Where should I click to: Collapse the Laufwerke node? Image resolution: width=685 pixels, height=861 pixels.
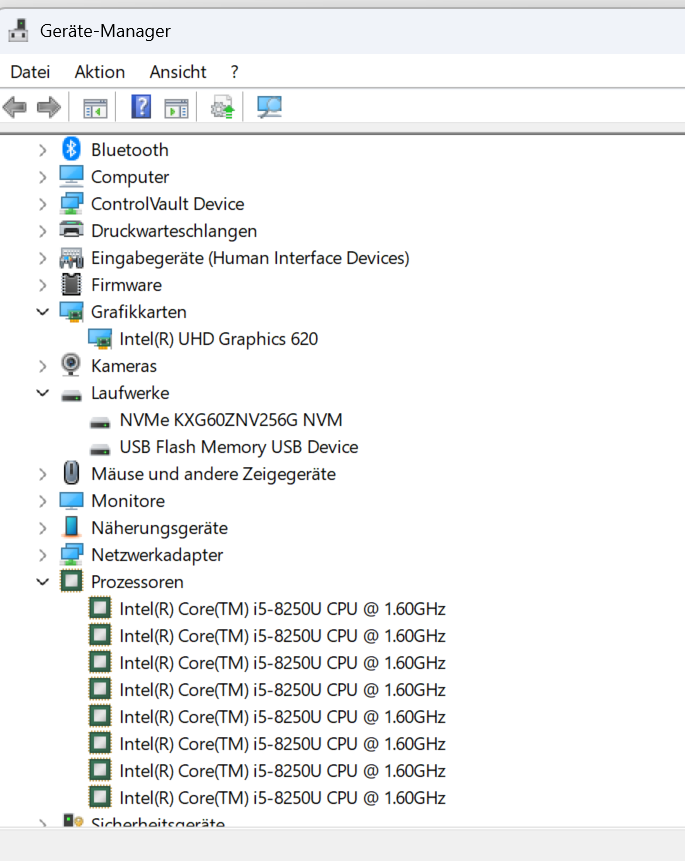[43, 393]
